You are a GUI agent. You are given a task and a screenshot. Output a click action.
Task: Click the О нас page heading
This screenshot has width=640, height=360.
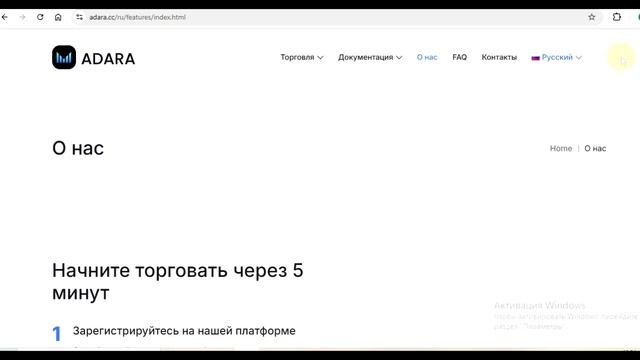[x=78, y=148]
